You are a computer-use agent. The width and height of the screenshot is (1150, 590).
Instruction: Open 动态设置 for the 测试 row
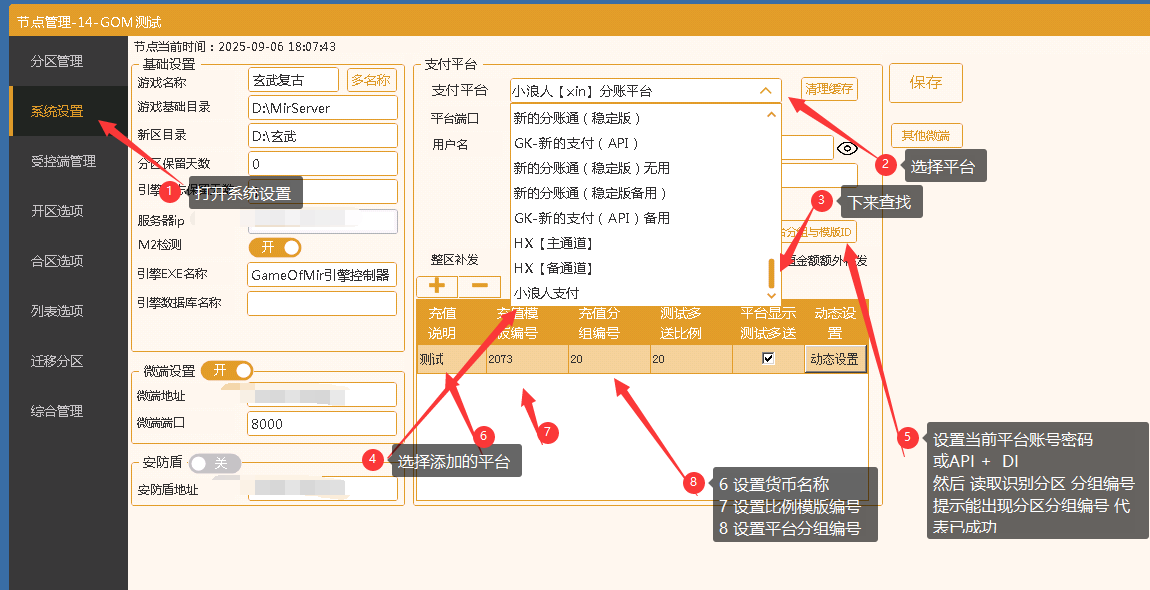point(835,358)
